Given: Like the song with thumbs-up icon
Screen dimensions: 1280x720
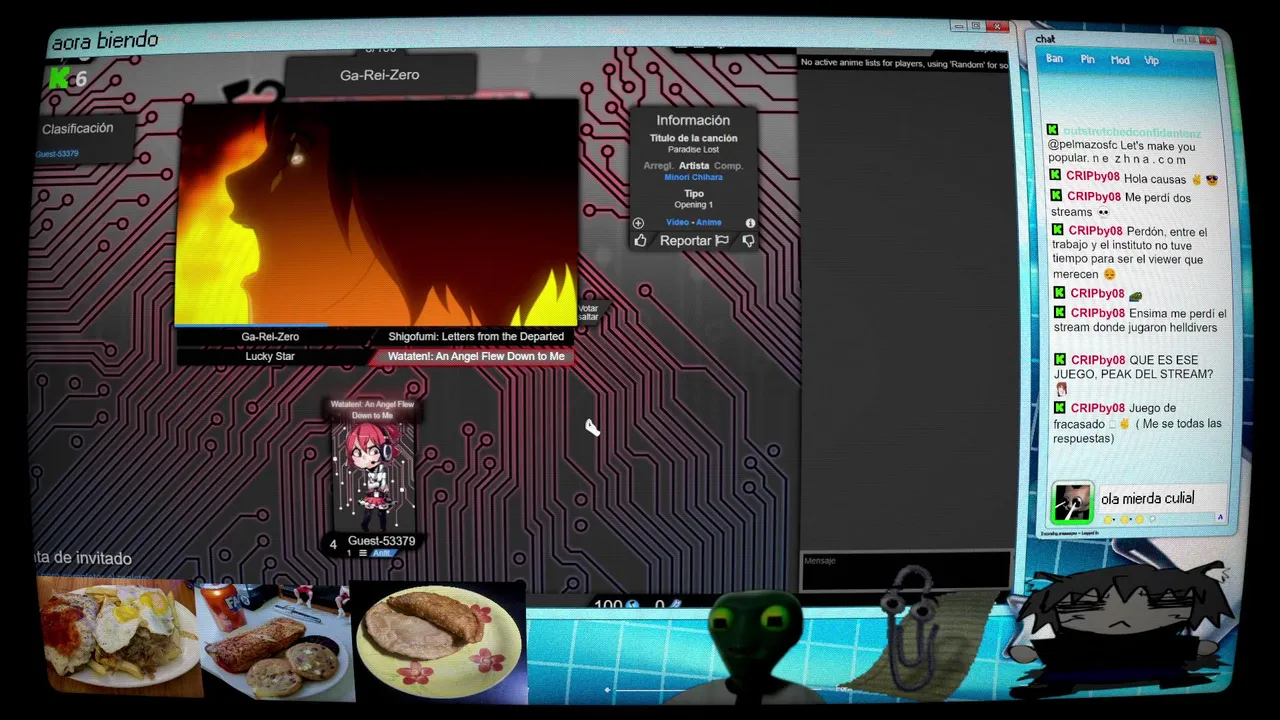Looking at the screenshot, I should pyautogui.click(x=640, y=241).
